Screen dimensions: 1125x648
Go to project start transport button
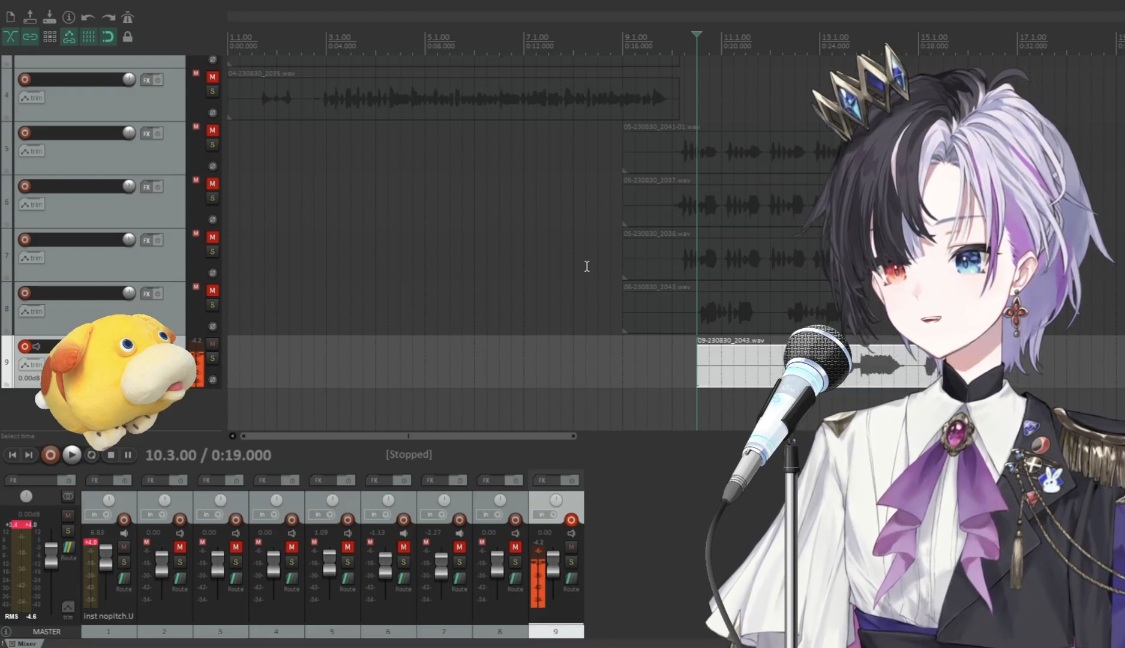point(12,455)
